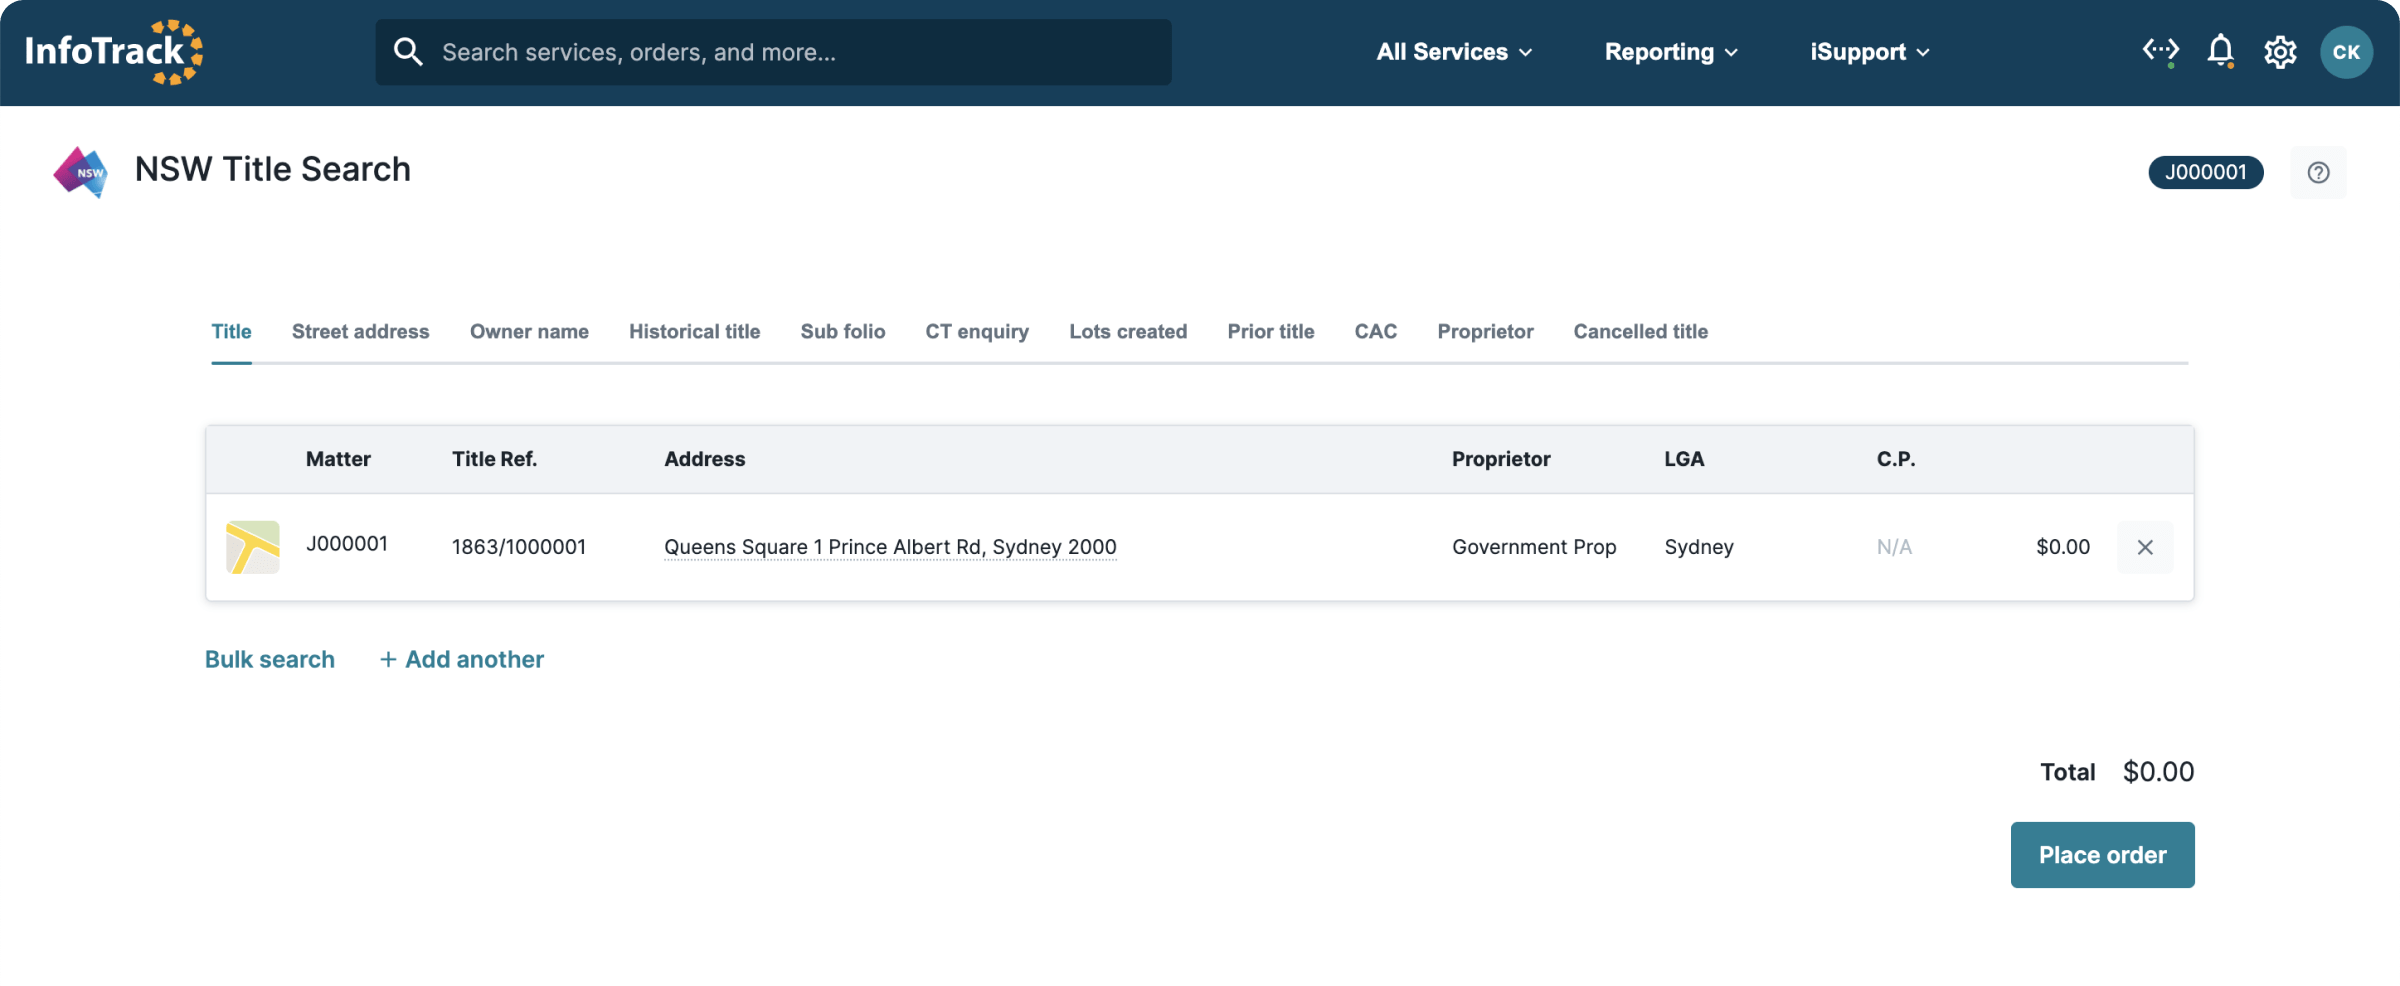
Task: Open the help question mark icon
Action: [x=2318, y=172]
